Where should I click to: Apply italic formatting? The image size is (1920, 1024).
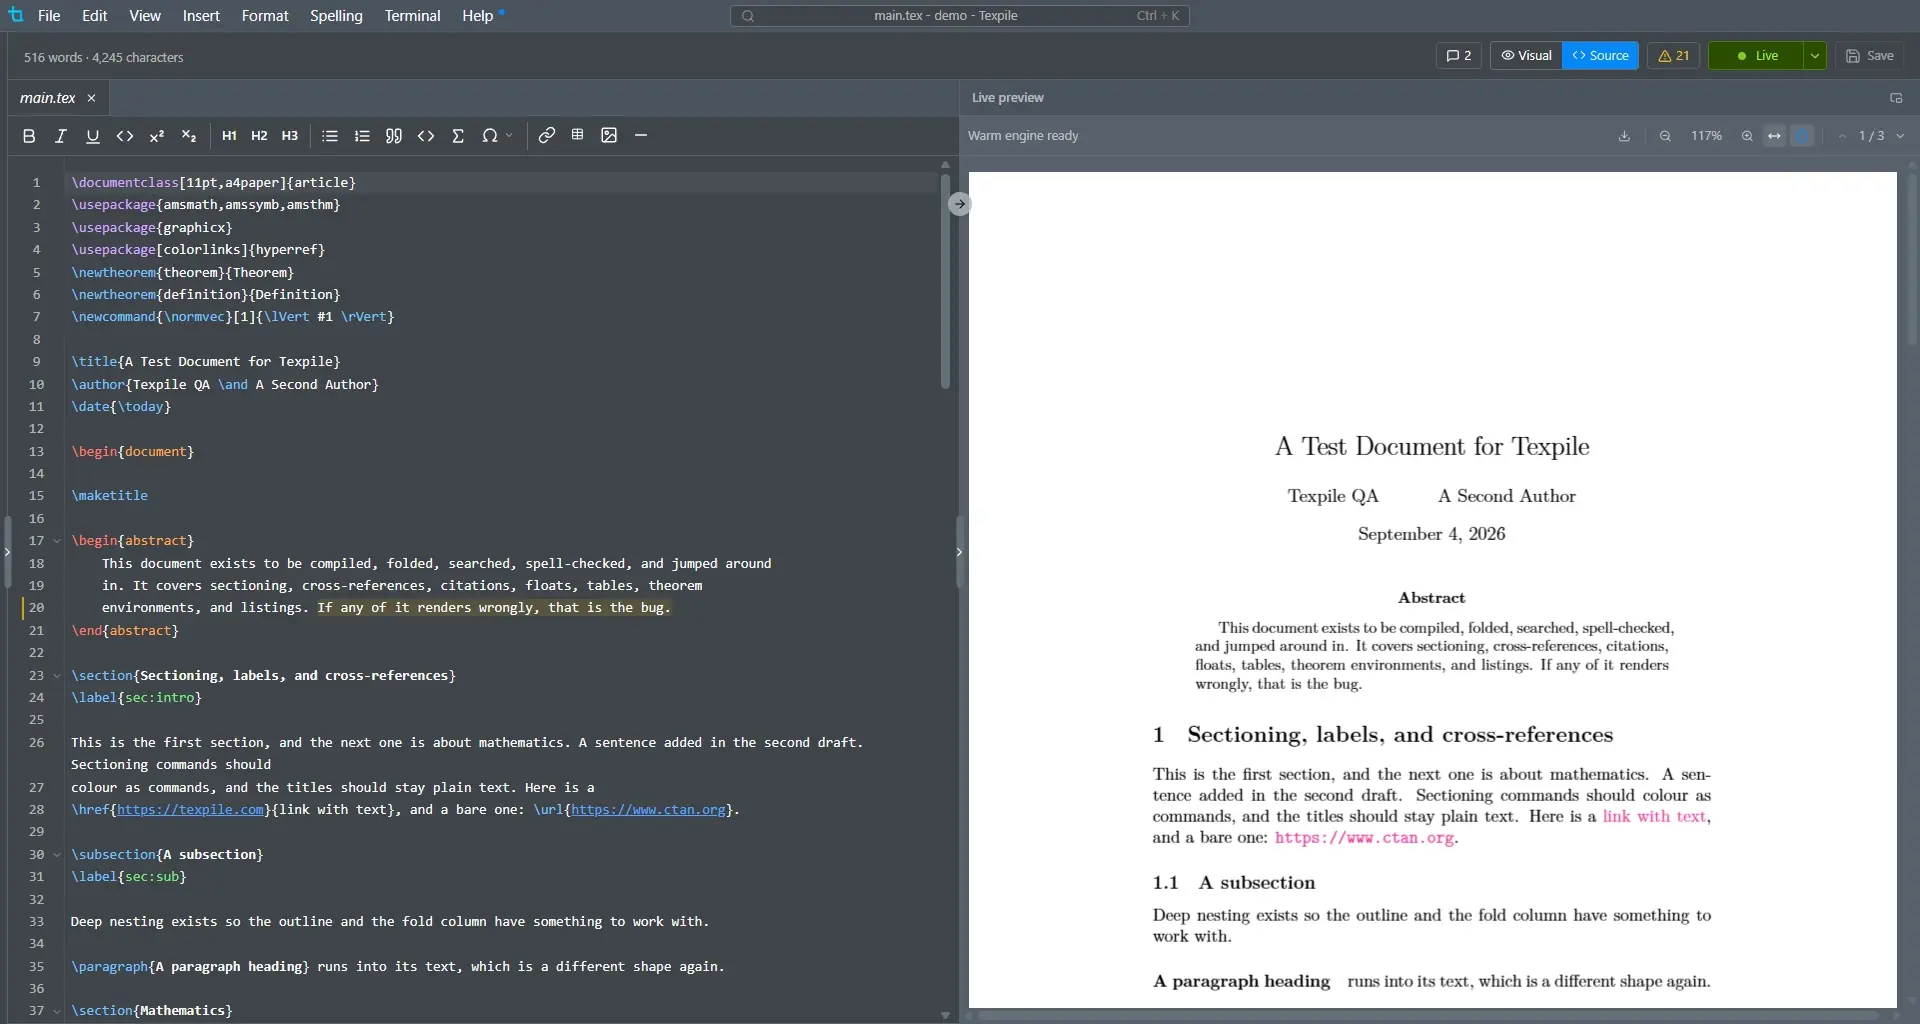[61, 136]
